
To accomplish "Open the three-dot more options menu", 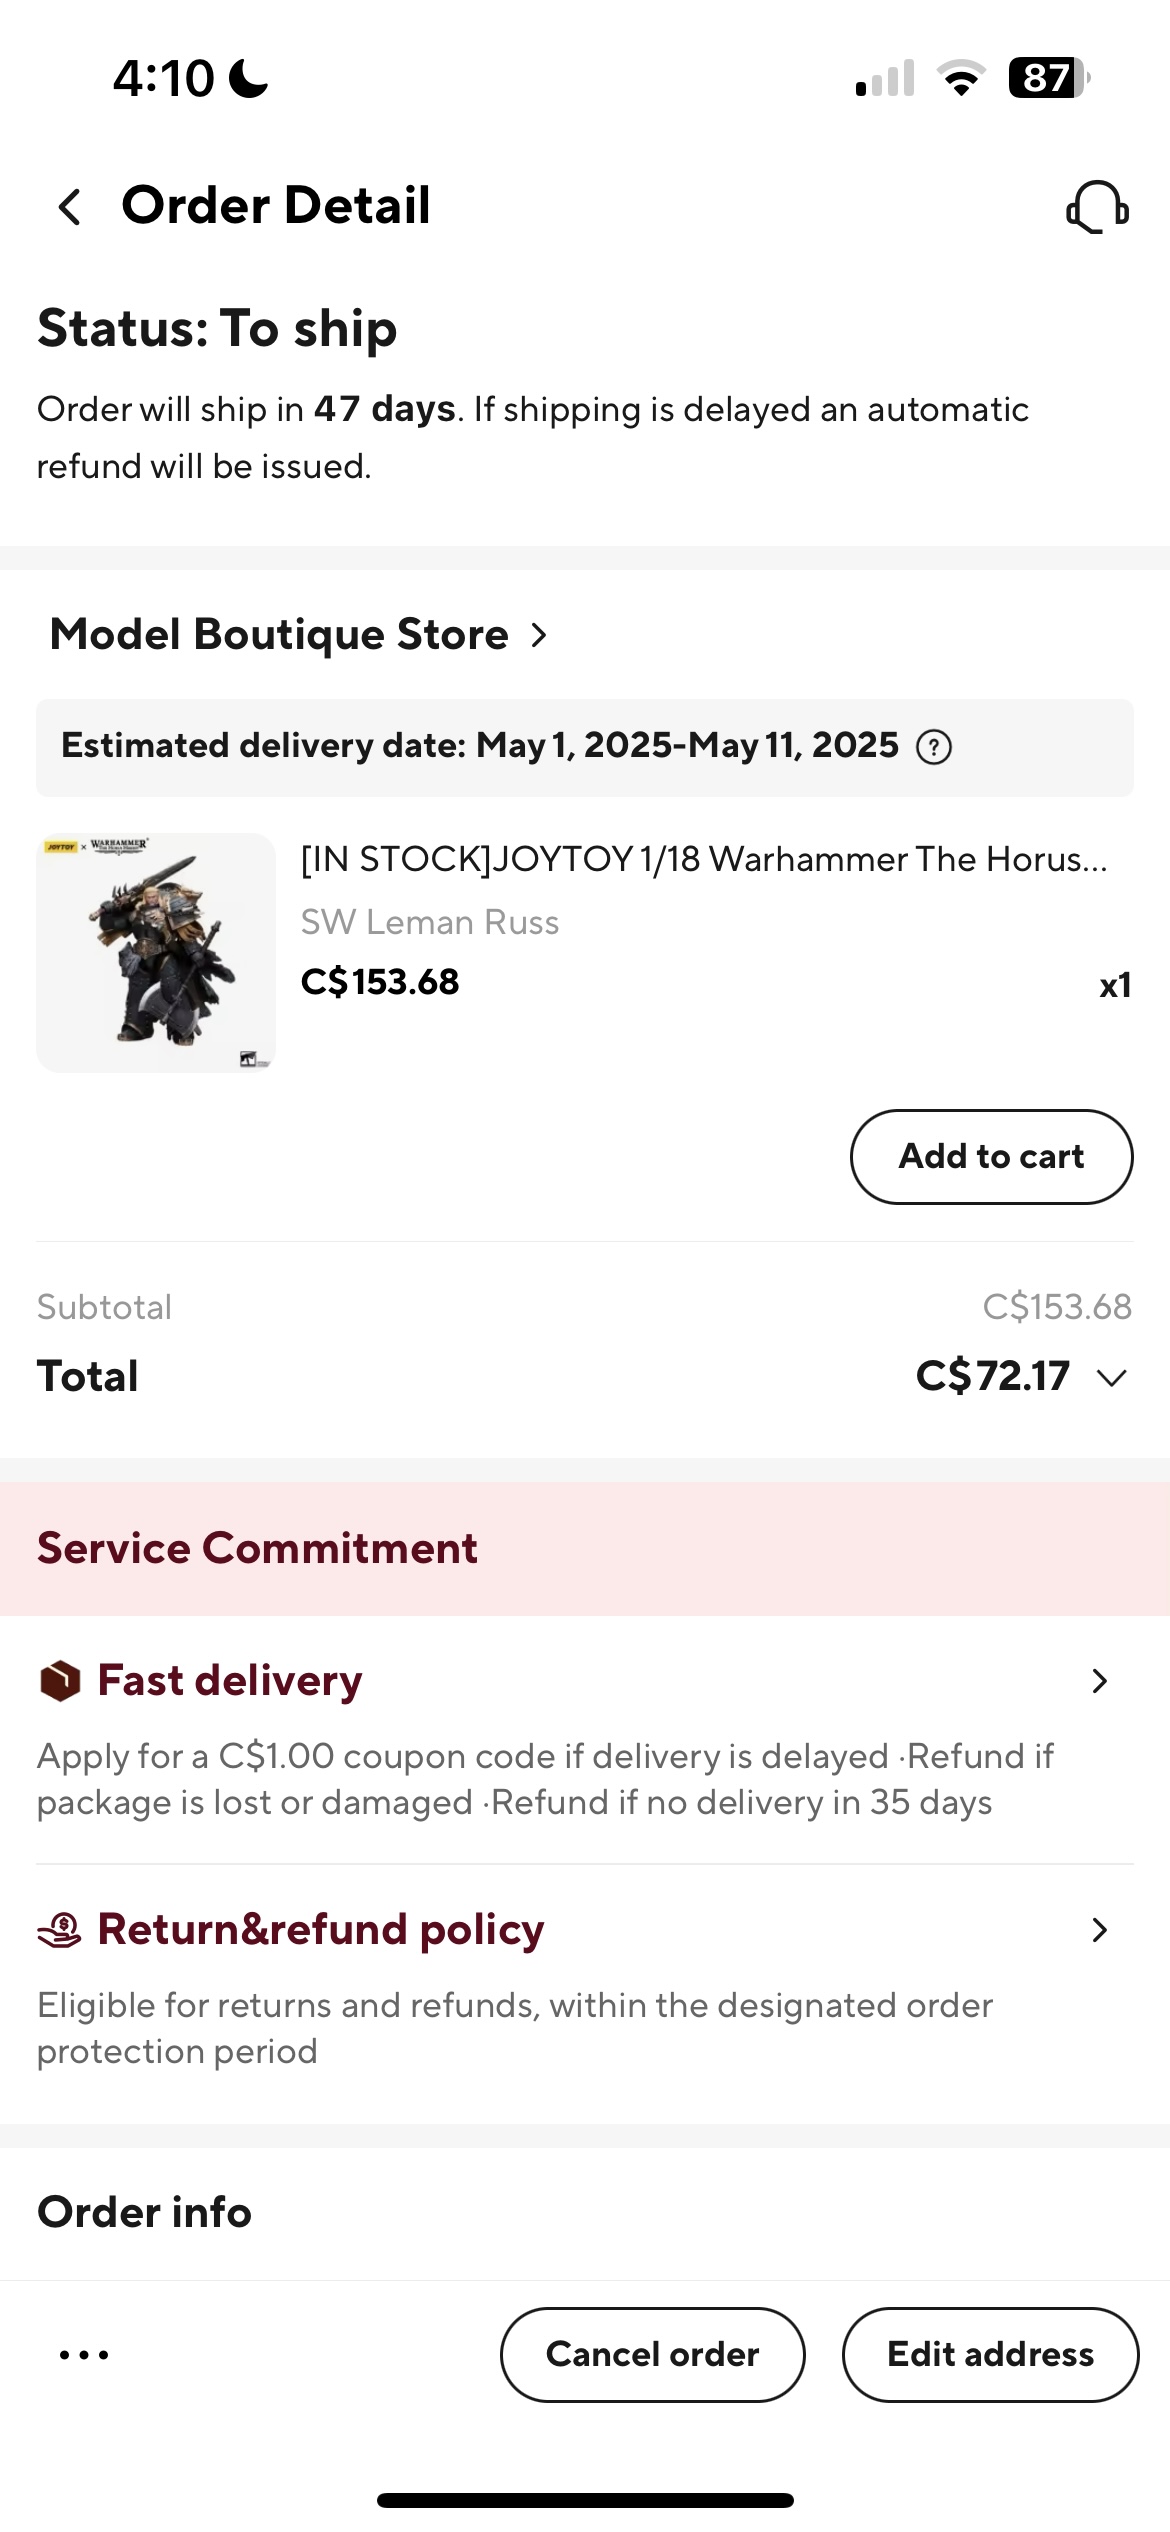I will coord(84,2355).
